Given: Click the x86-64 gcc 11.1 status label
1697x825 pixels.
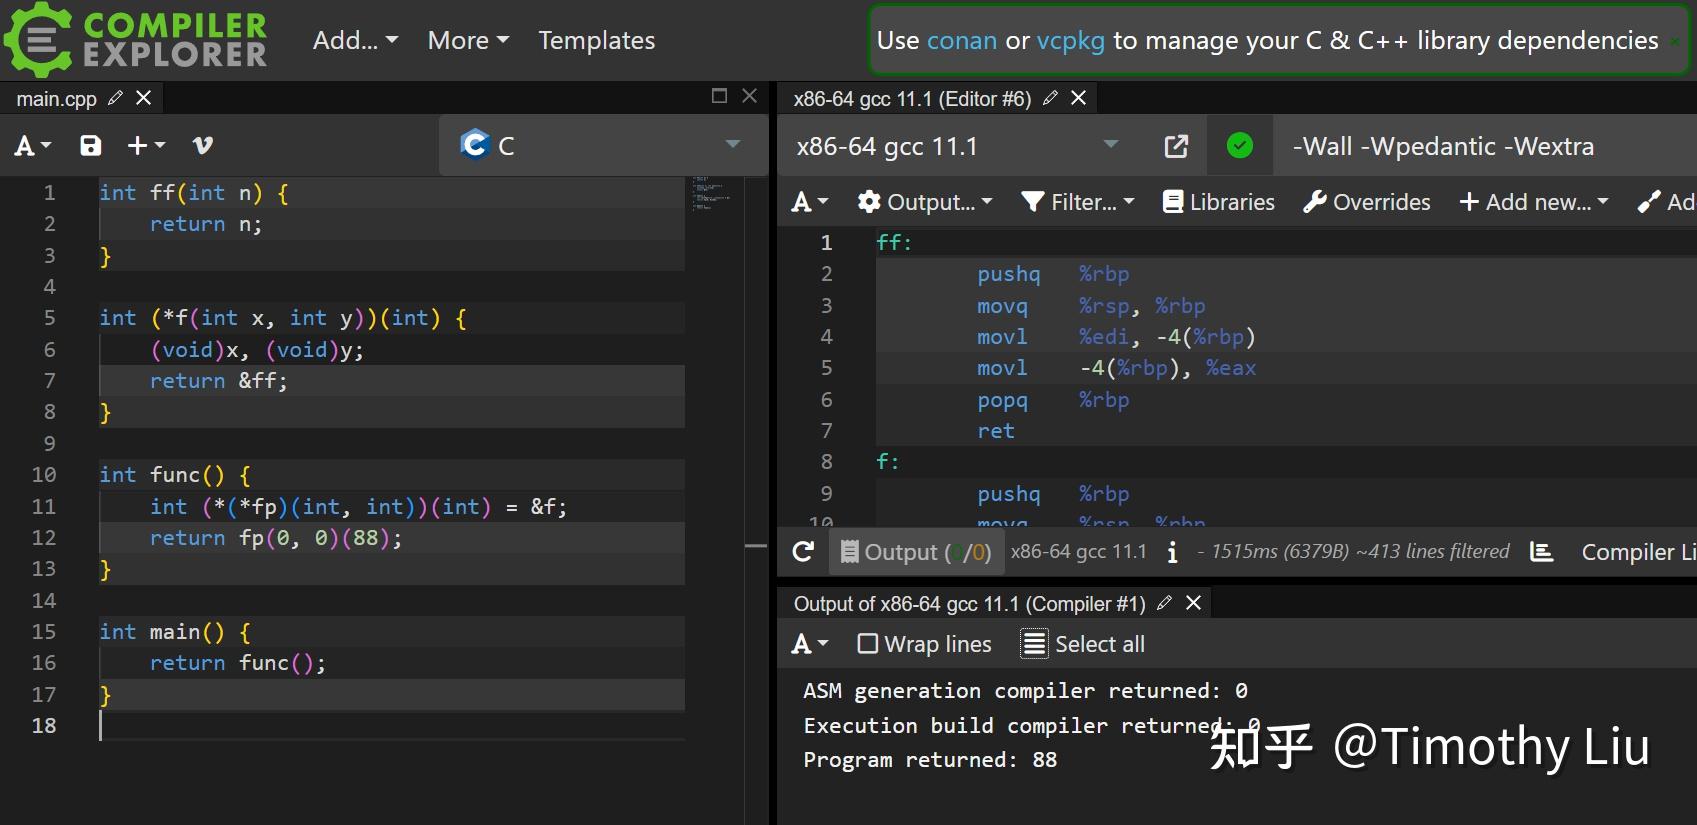Looking at the screenshot, I should tap(1079, 552).
